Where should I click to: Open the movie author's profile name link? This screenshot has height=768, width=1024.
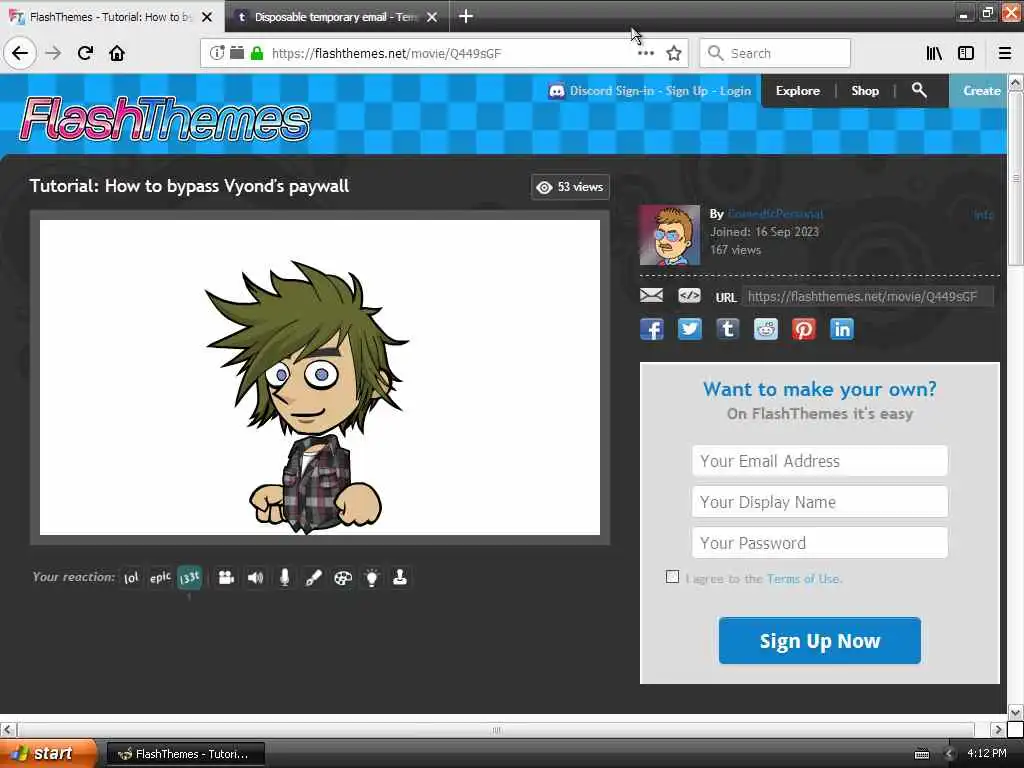tap(775, 214)
